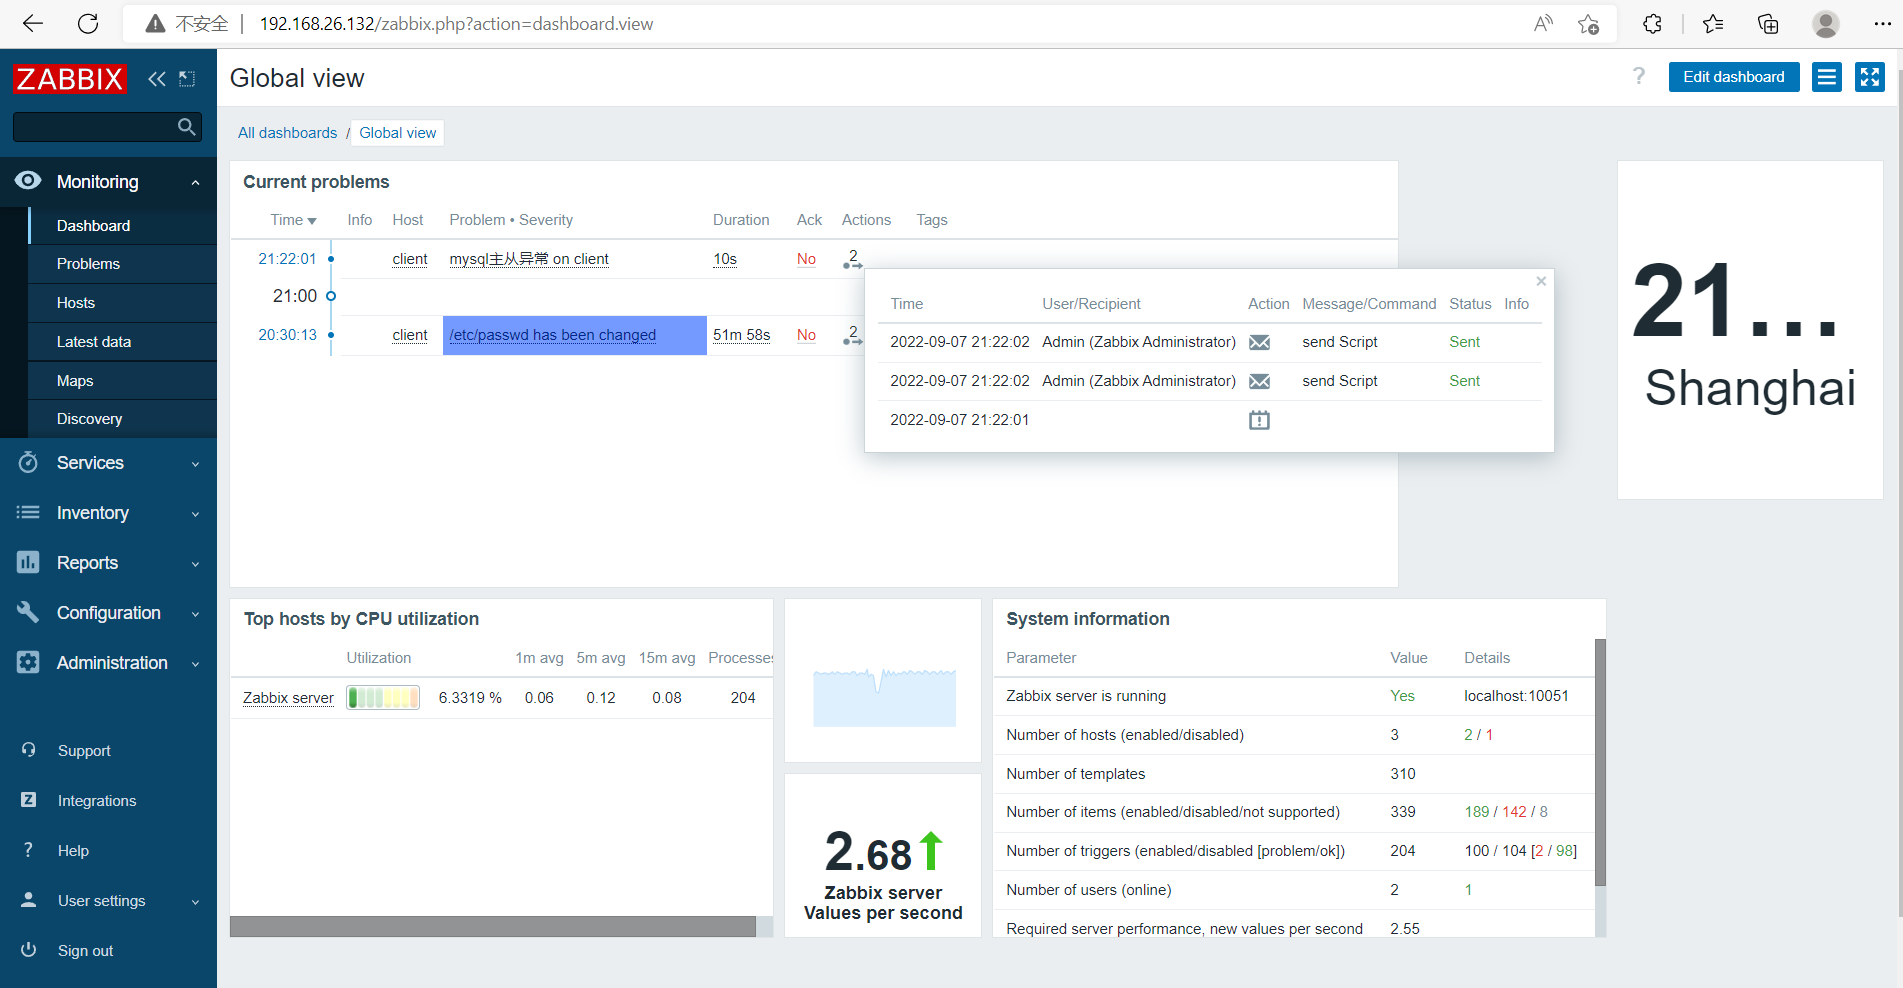Click first send Script envelope icon
Screen dimensions: 1903x988
pyautogui.click(x=1260, y=342)
